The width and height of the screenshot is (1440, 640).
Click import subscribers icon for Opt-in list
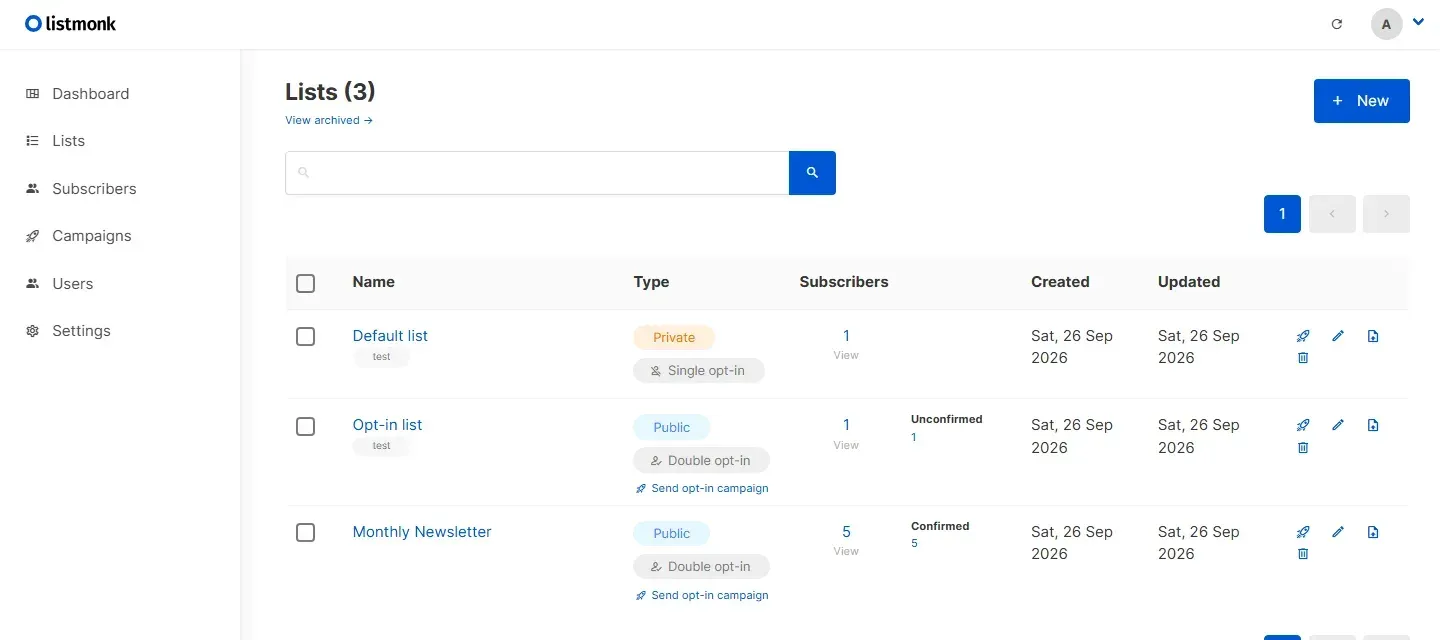point(1373,425)
